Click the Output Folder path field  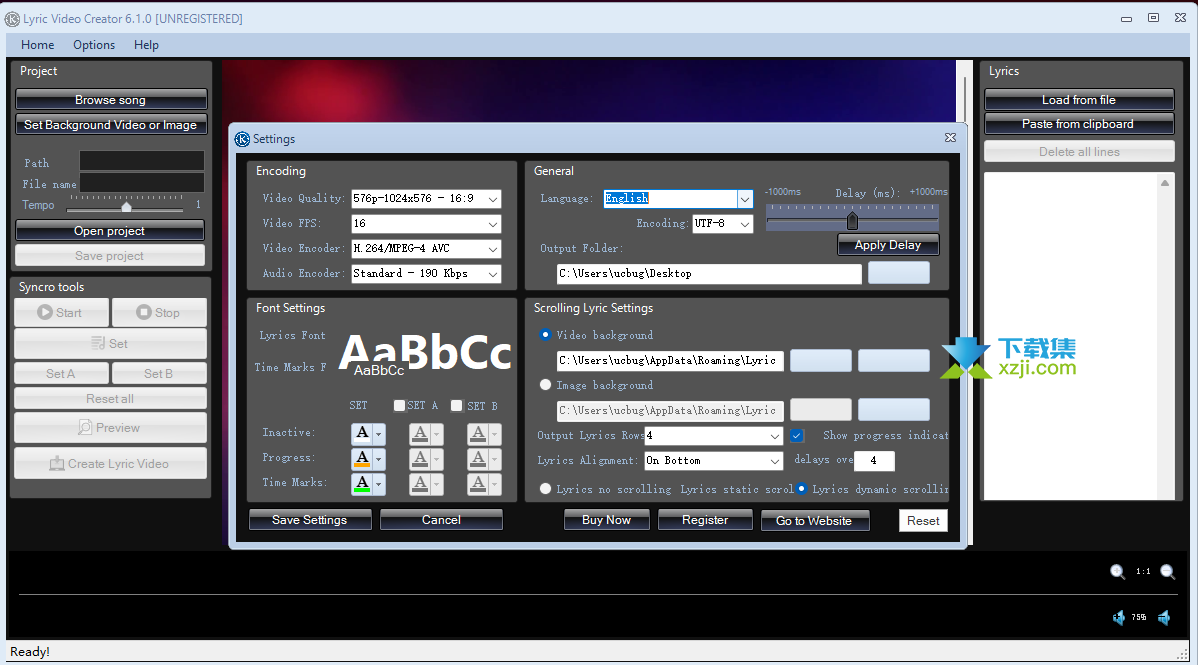coord(709,274)
